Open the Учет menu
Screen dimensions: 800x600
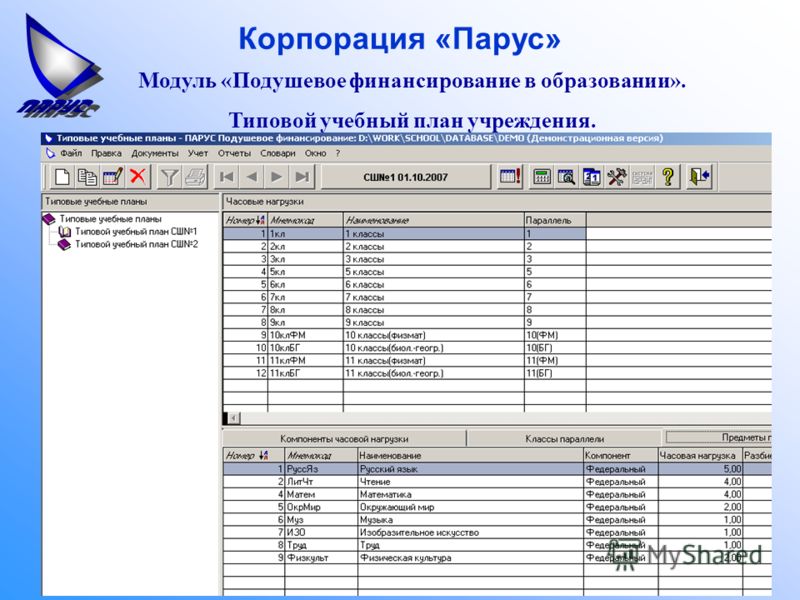coord(197,153)
